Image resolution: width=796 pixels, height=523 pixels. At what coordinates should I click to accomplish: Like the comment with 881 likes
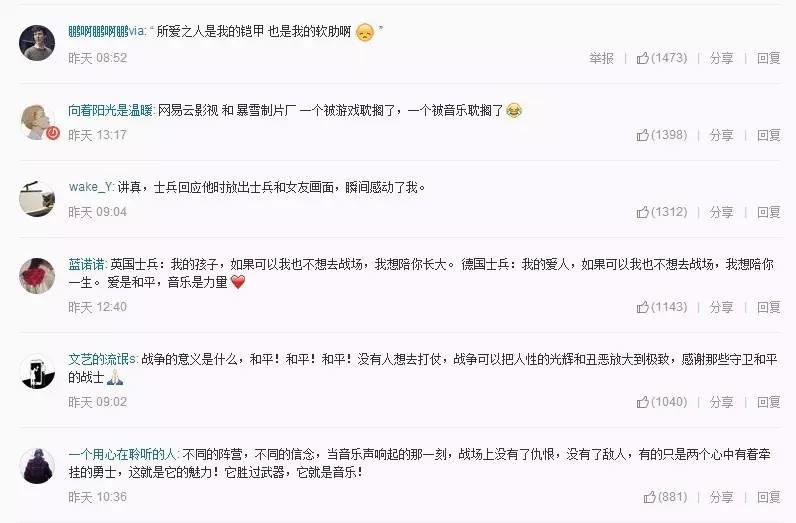click(665, 497)
